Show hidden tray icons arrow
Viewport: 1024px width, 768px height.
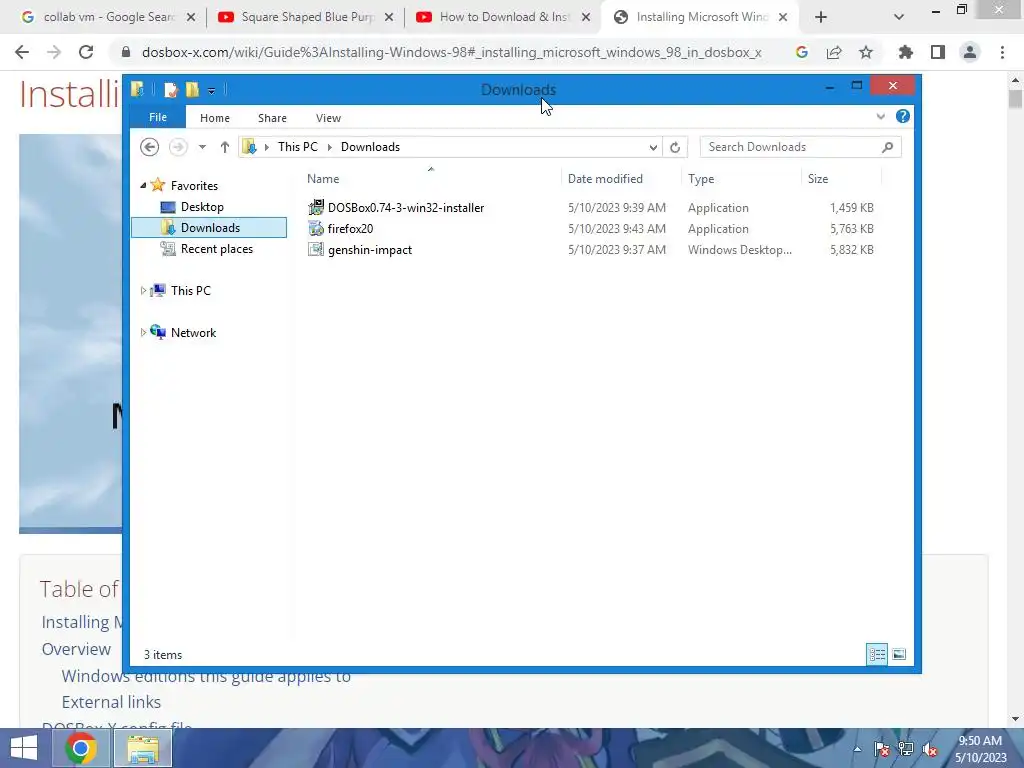click(x=857, y=750)
